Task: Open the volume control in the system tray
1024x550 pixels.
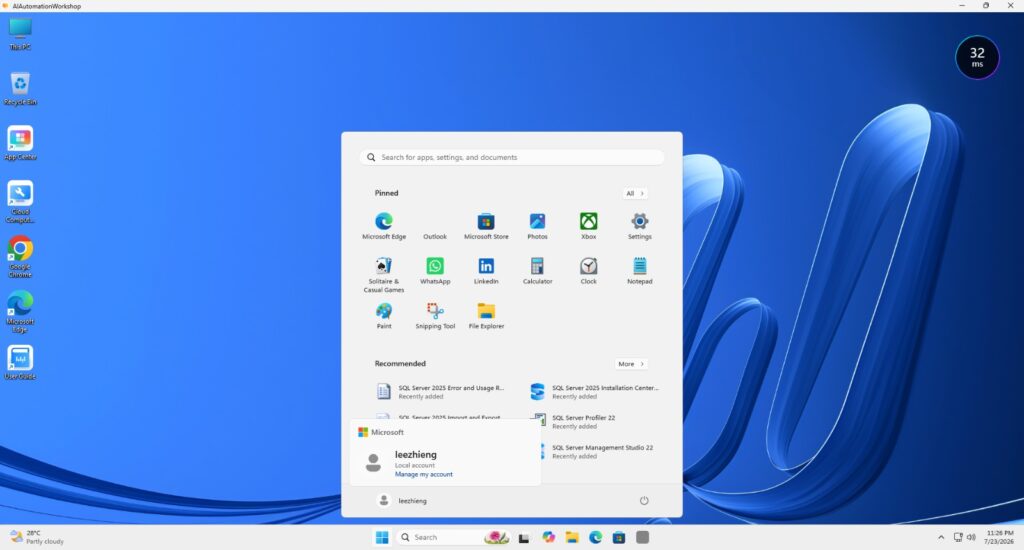Action: click(x=971, y=537)
